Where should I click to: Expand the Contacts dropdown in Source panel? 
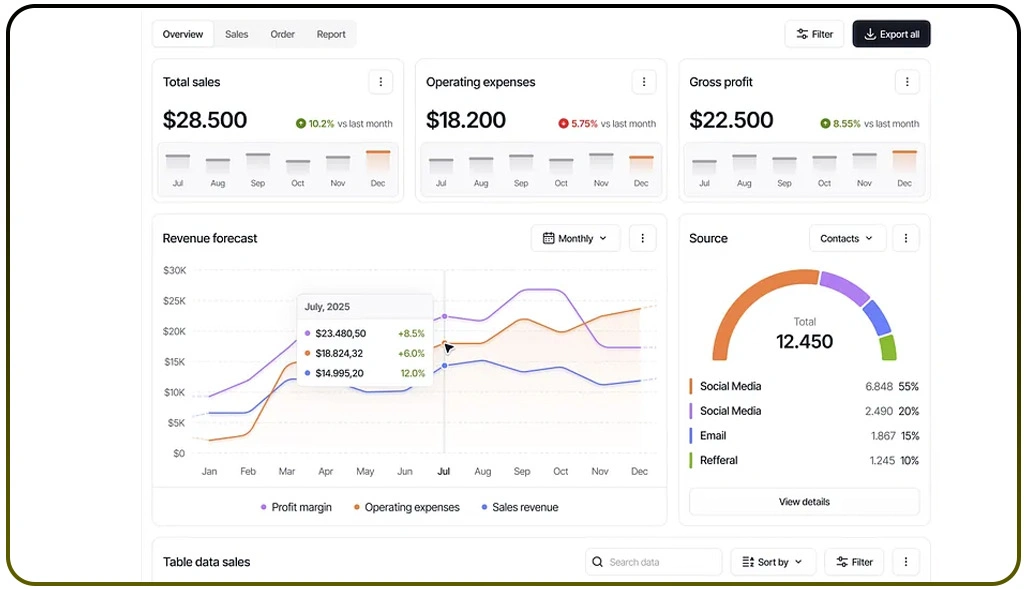click(846, 238)
